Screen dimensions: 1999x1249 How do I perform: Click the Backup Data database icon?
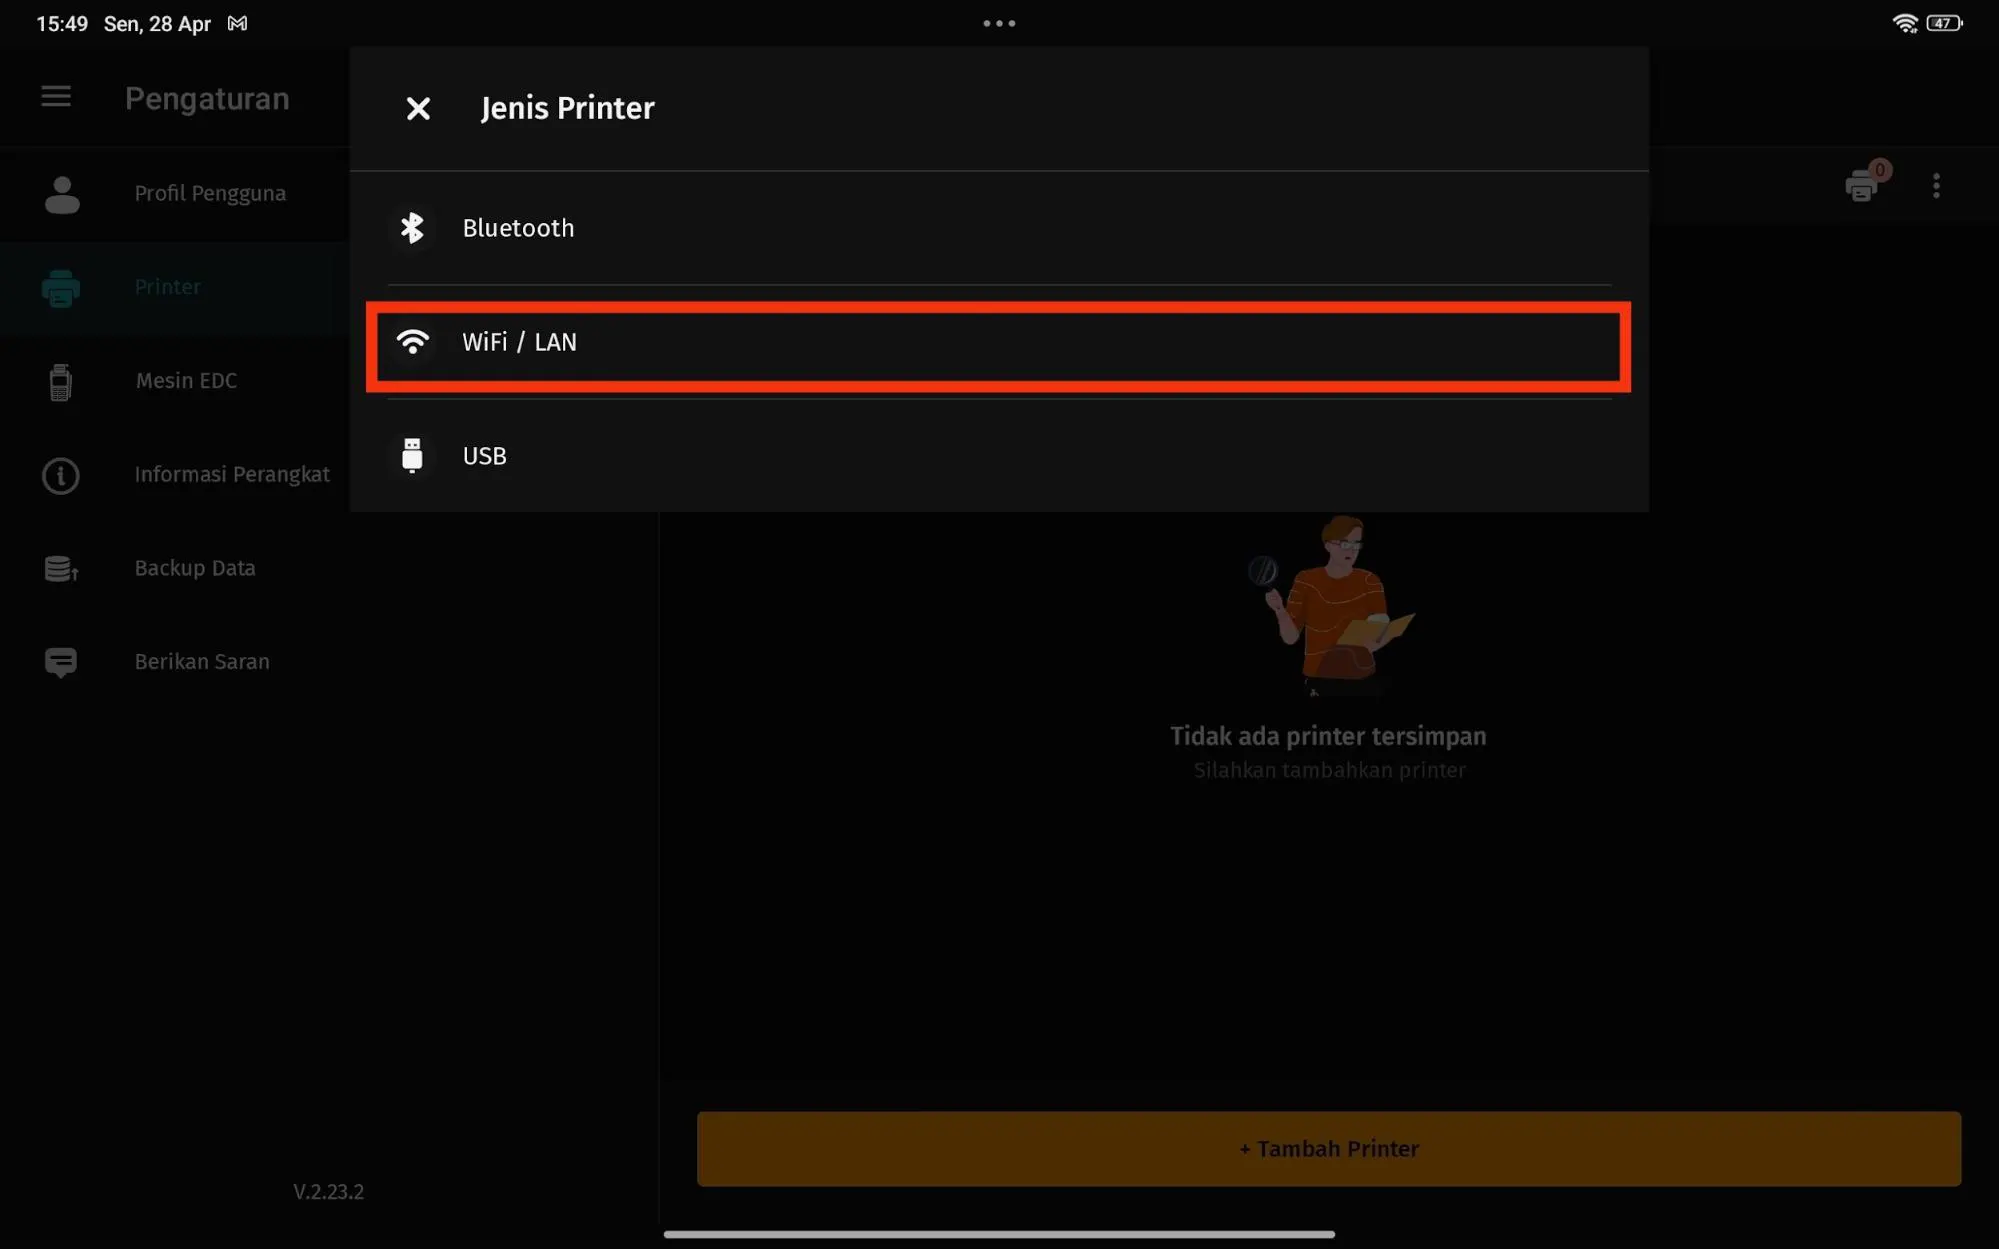pyautogui.click(x=60, y=568)
